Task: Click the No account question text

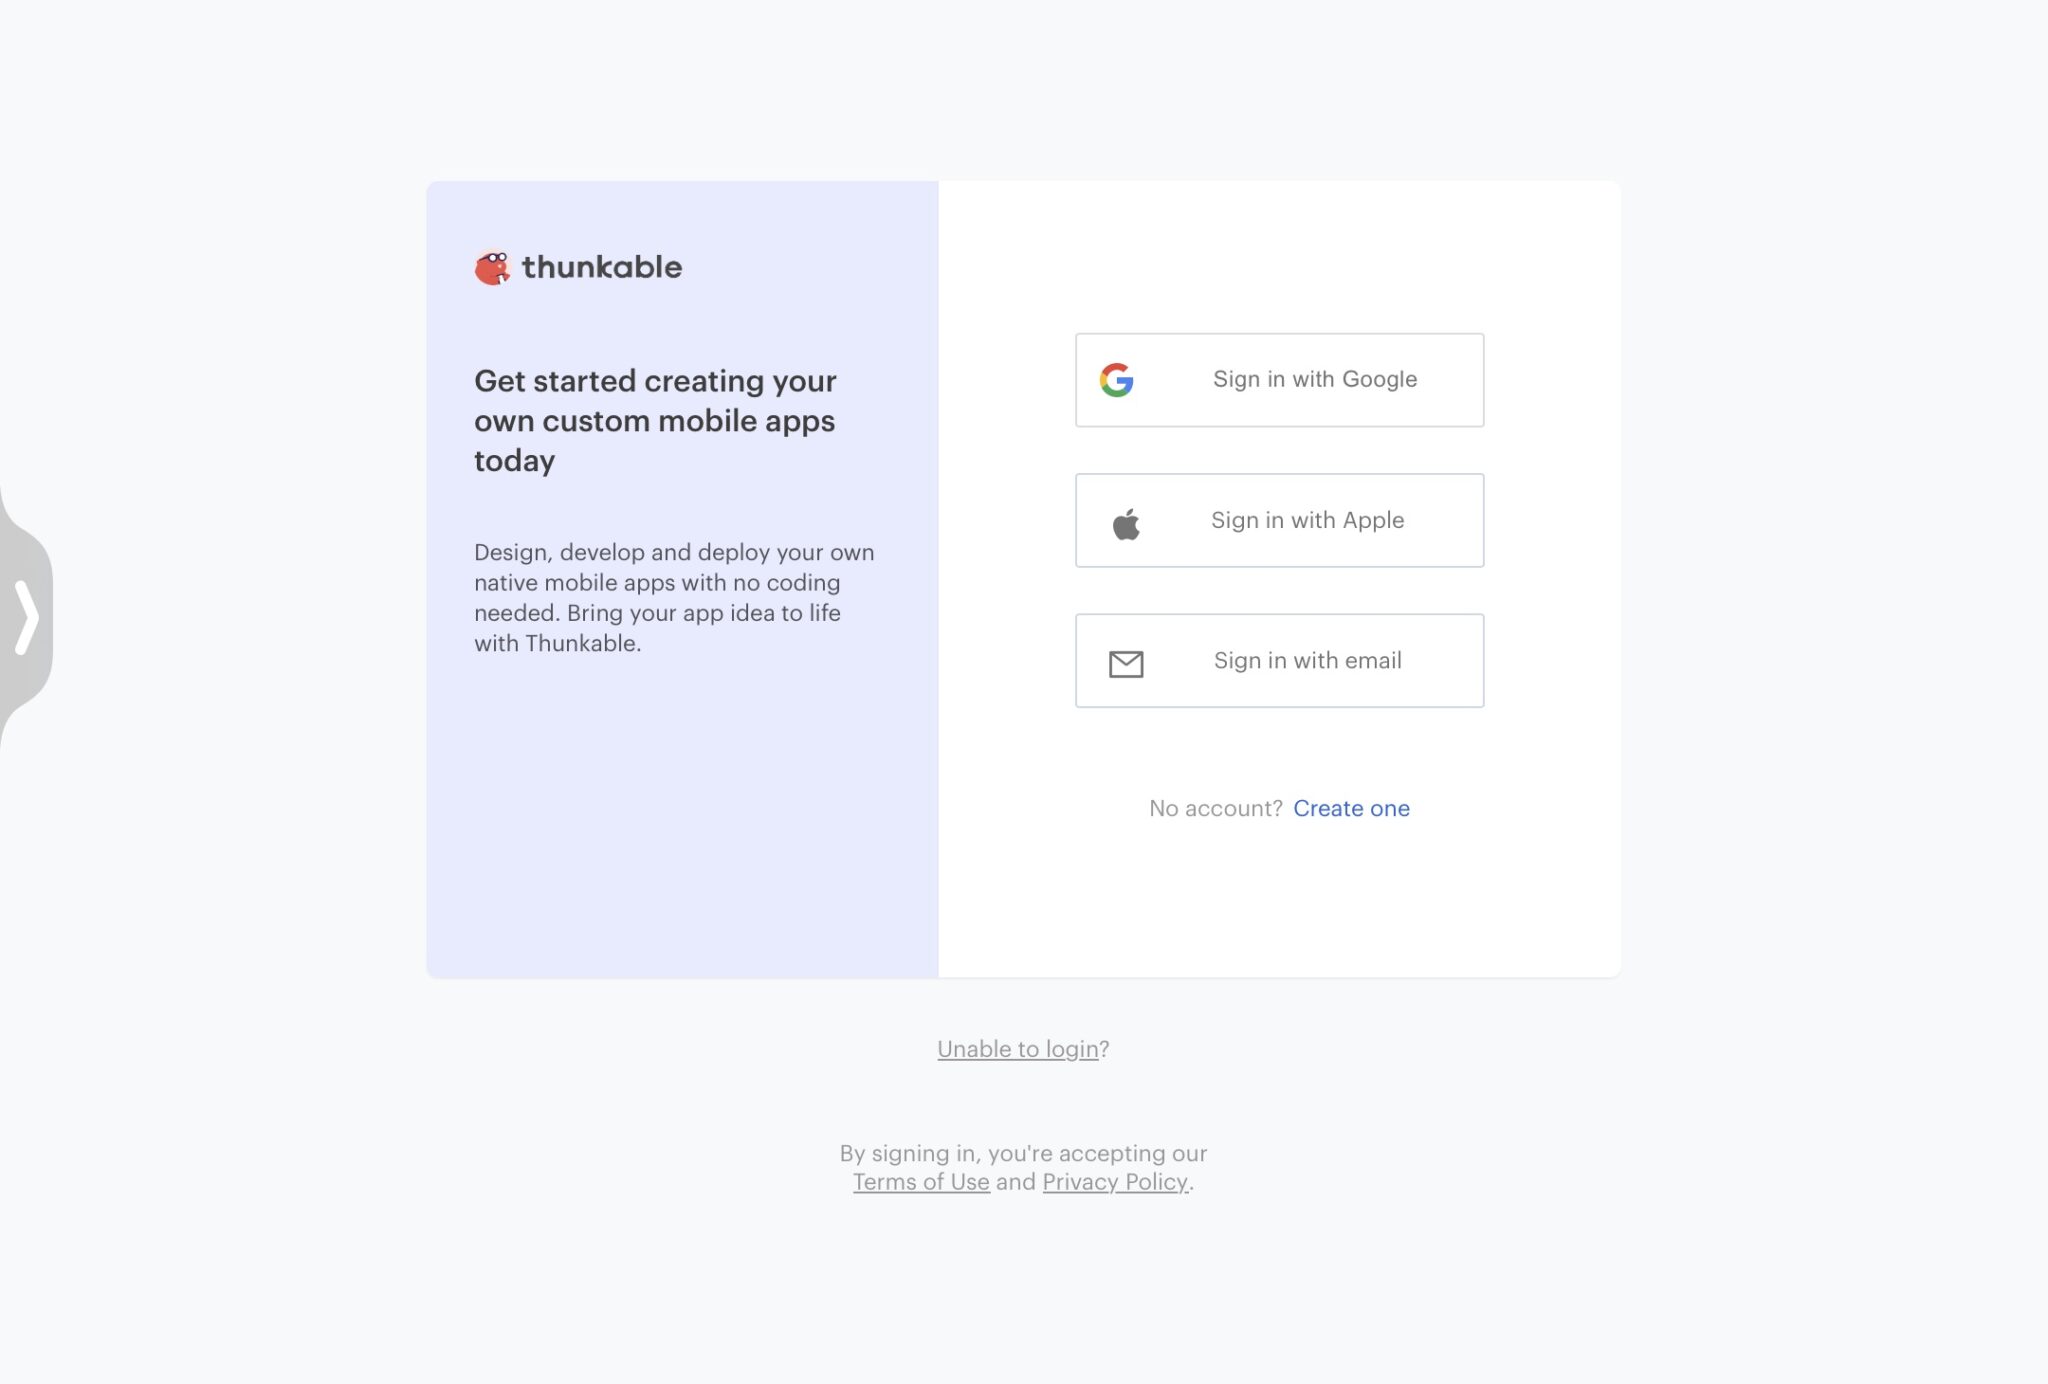Action: [x=1215, y=808]
